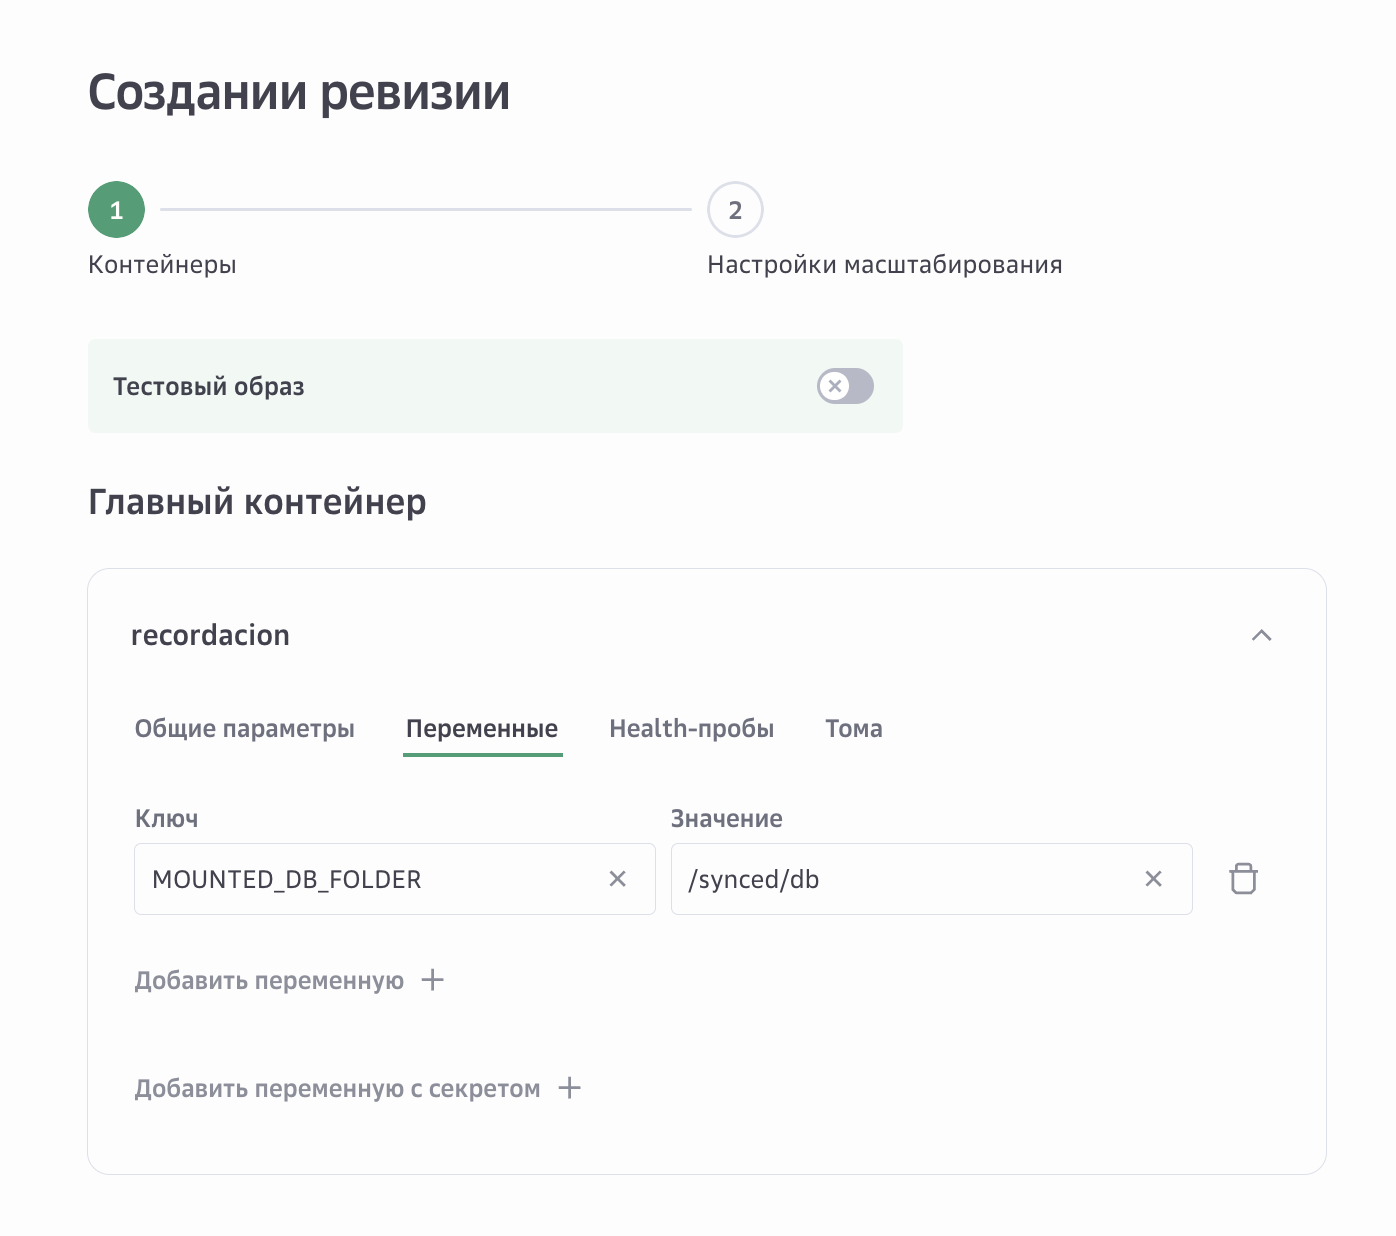1396x1236 pixels.
Task: Click the Контейнеры step label
Action: [x=162, y=265]
